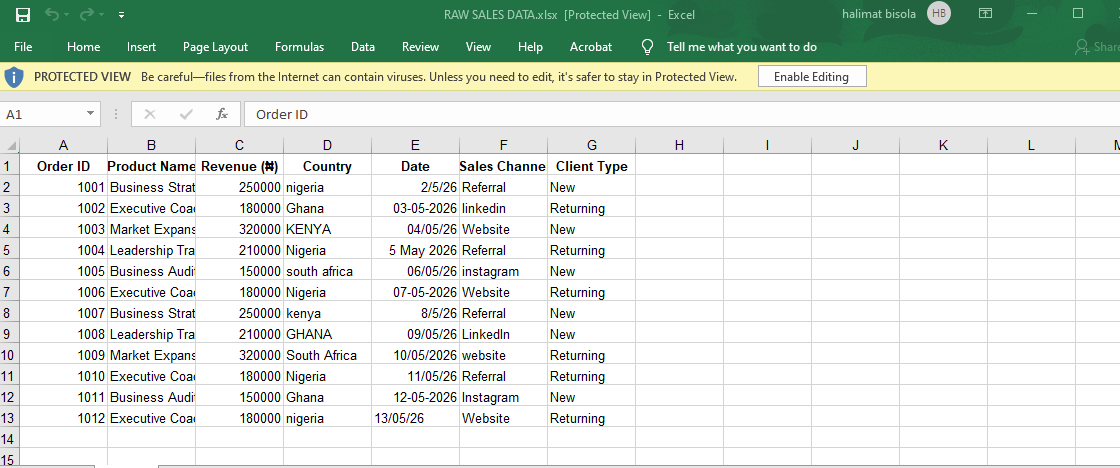Click the Share icon
The width and height of the screenshot is (1120, 468).
point(1081,47)
